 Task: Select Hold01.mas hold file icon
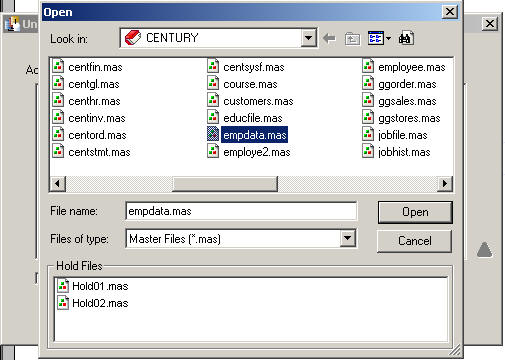tap(63, 285)
